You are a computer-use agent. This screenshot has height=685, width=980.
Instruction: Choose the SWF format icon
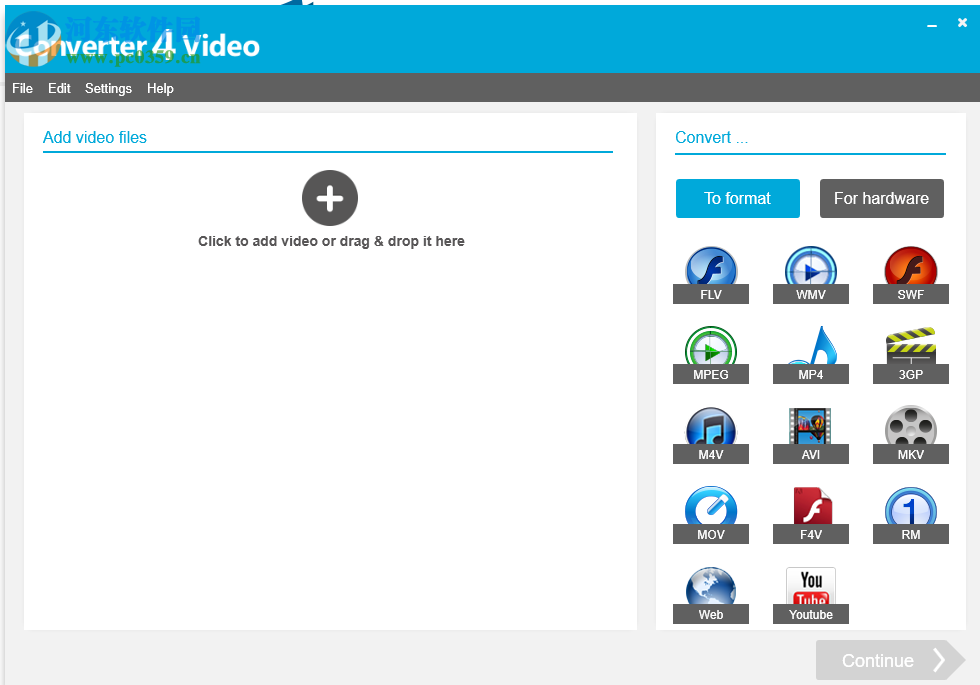910,266
